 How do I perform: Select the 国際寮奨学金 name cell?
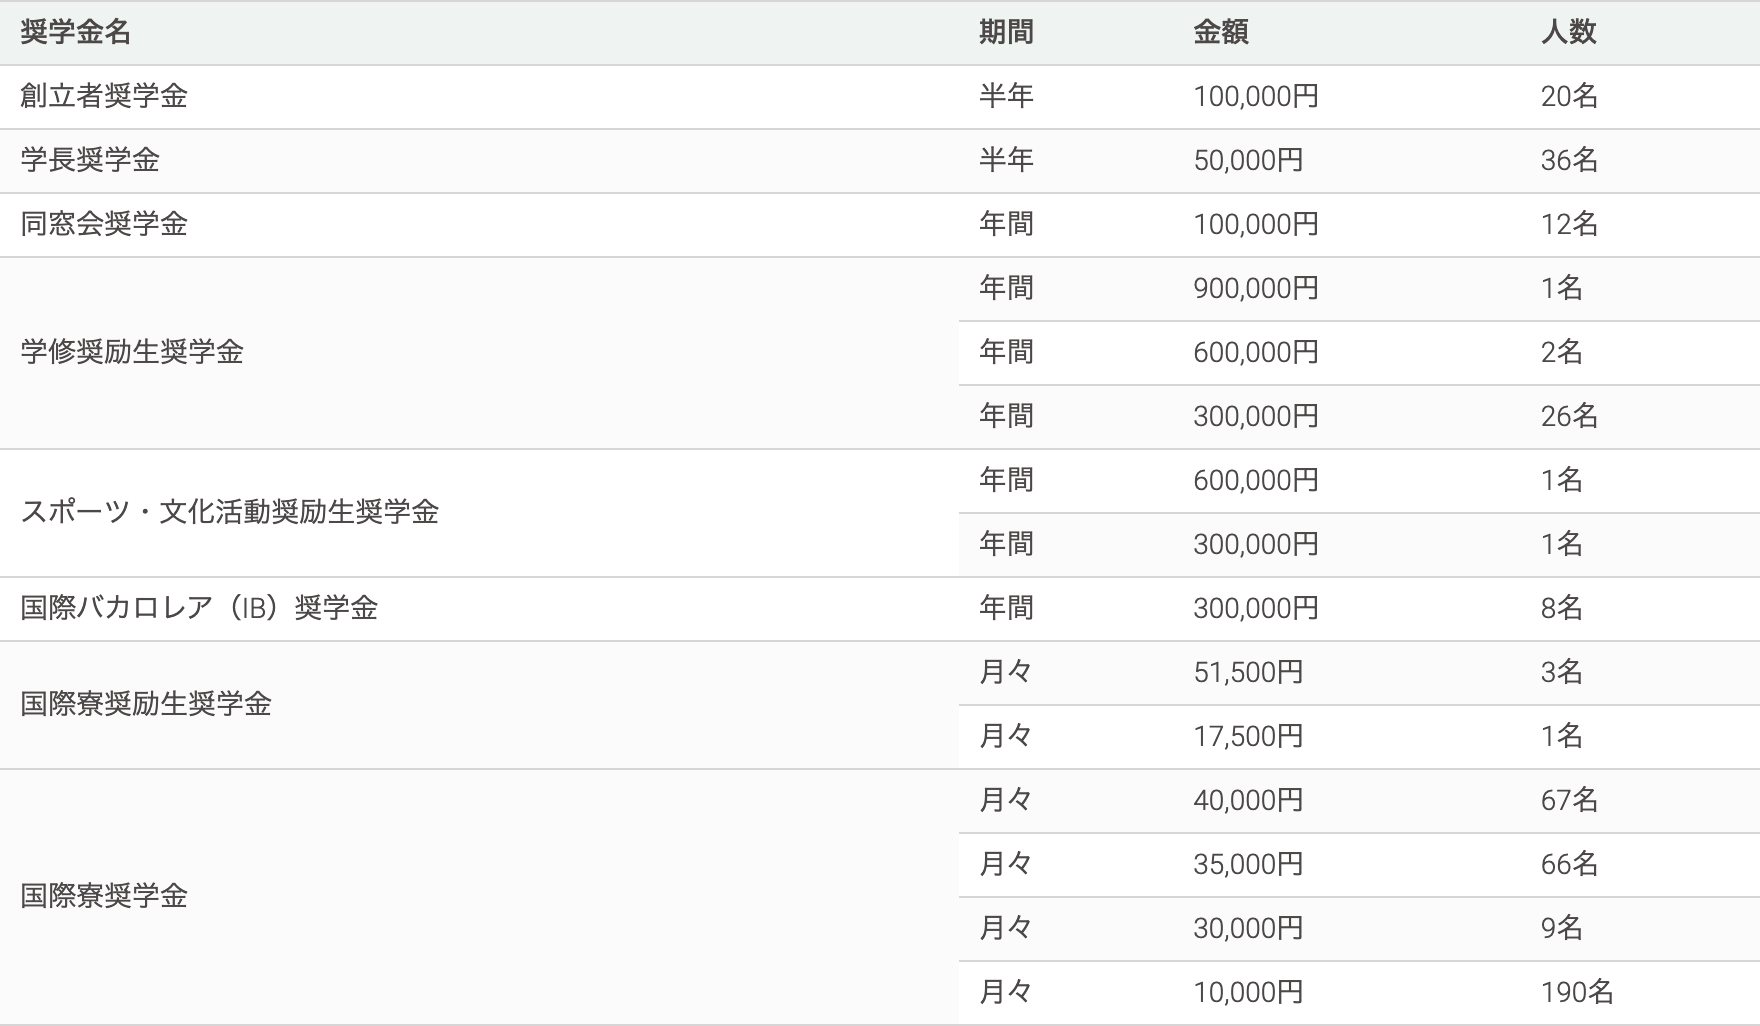click(x=104, y=896)
